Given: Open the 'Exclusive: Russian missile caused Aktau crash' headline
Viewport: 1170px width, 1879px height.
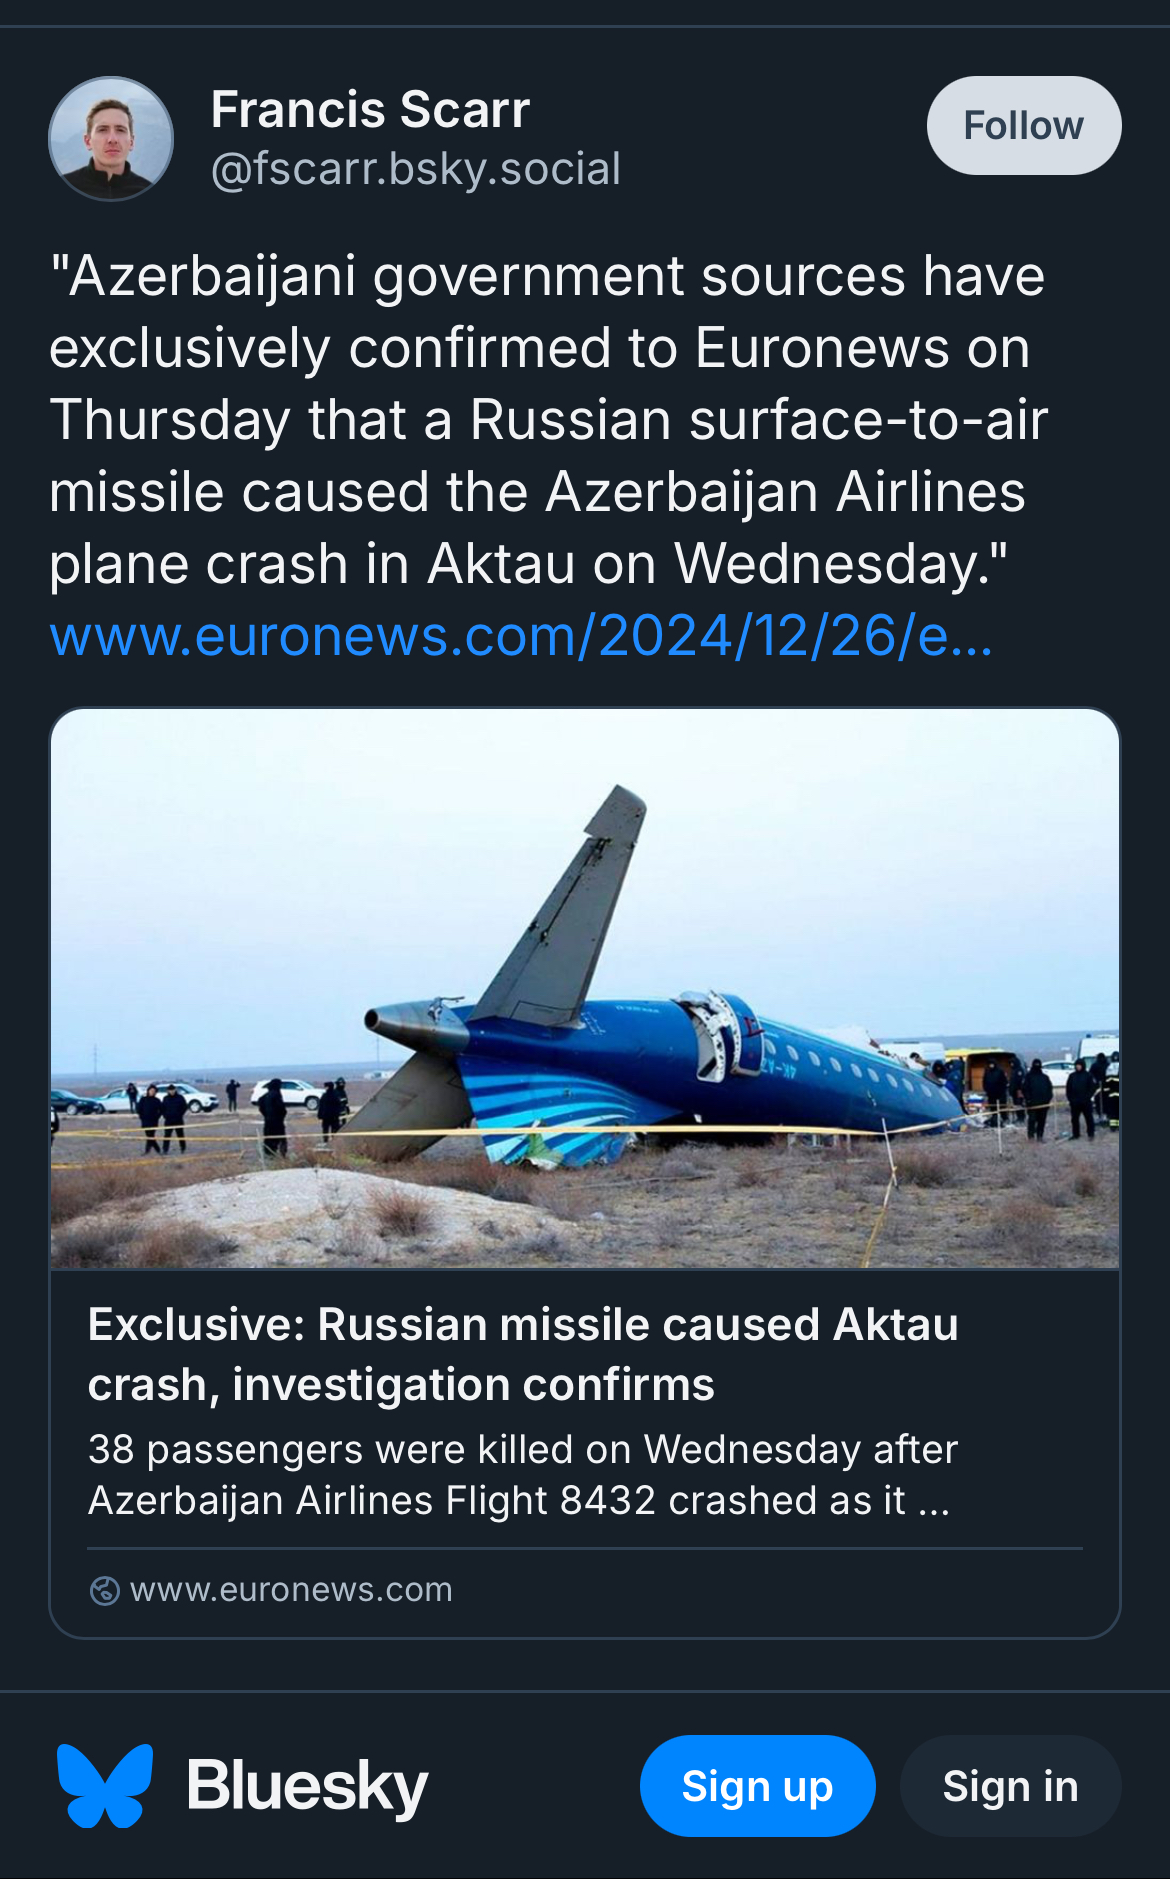Looking at the screenshot, I should click(523, 1354).
